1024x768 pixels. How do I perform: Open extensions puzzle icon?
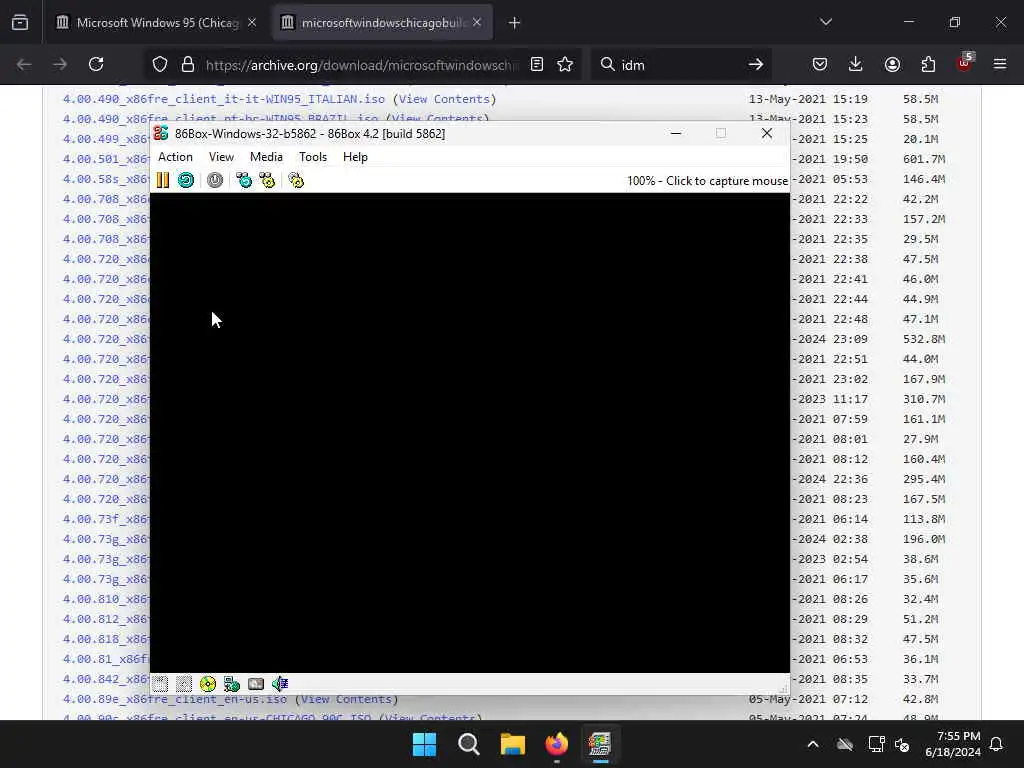[x=928, y=64]
